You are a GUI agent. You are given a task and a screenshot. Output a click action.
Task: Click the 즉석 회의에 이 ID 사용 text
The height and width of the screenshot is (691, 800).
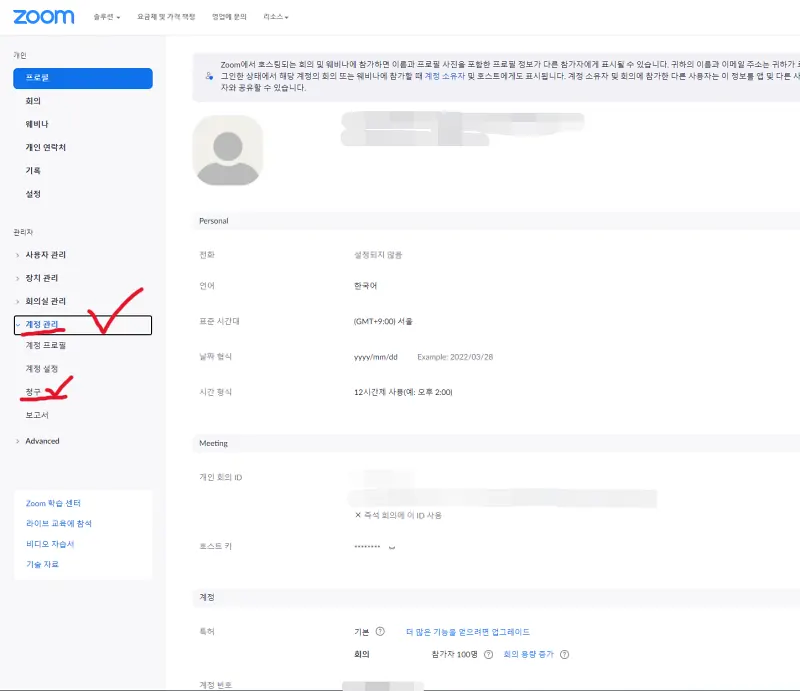pyautogui.click(x=403, y=515)
